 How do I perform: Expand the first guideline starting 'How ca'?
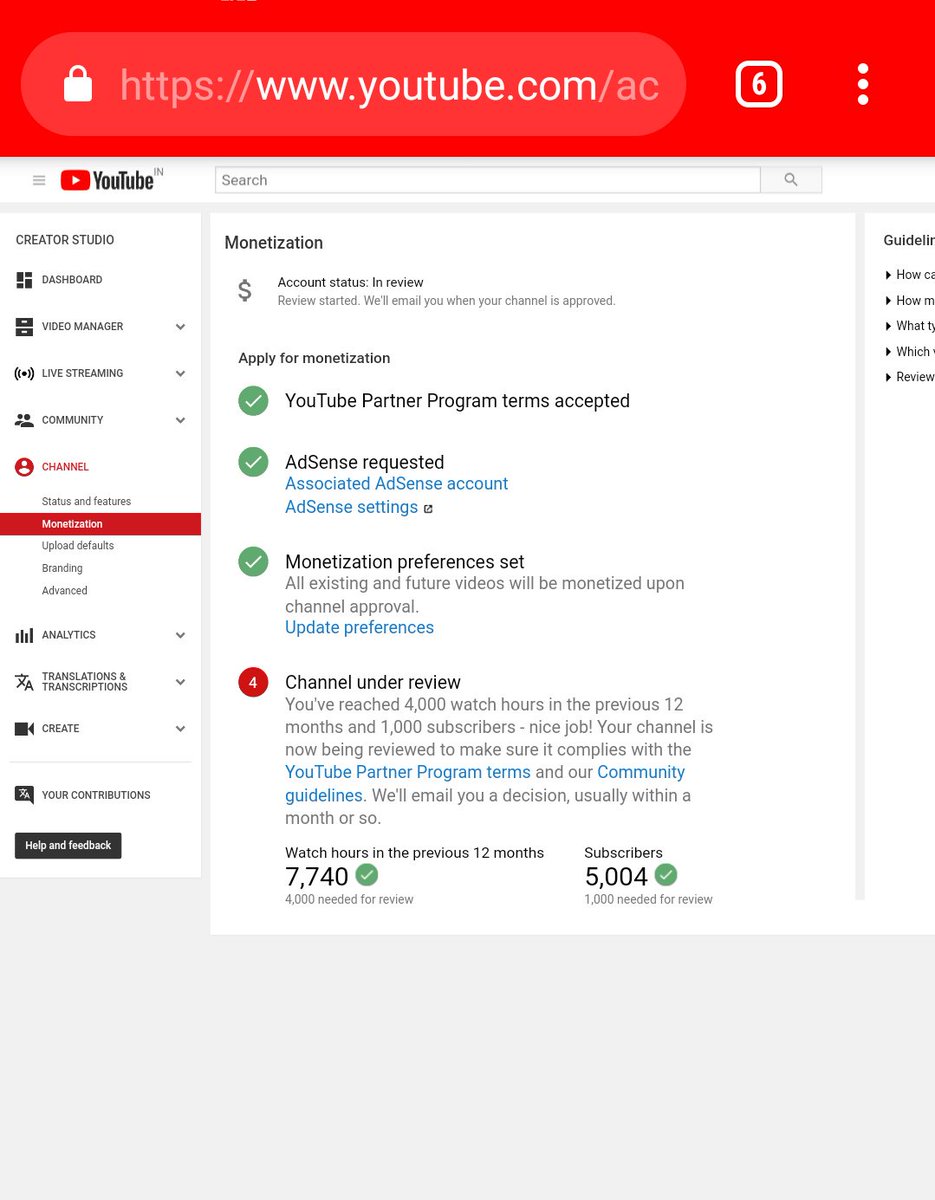[909, 275]
